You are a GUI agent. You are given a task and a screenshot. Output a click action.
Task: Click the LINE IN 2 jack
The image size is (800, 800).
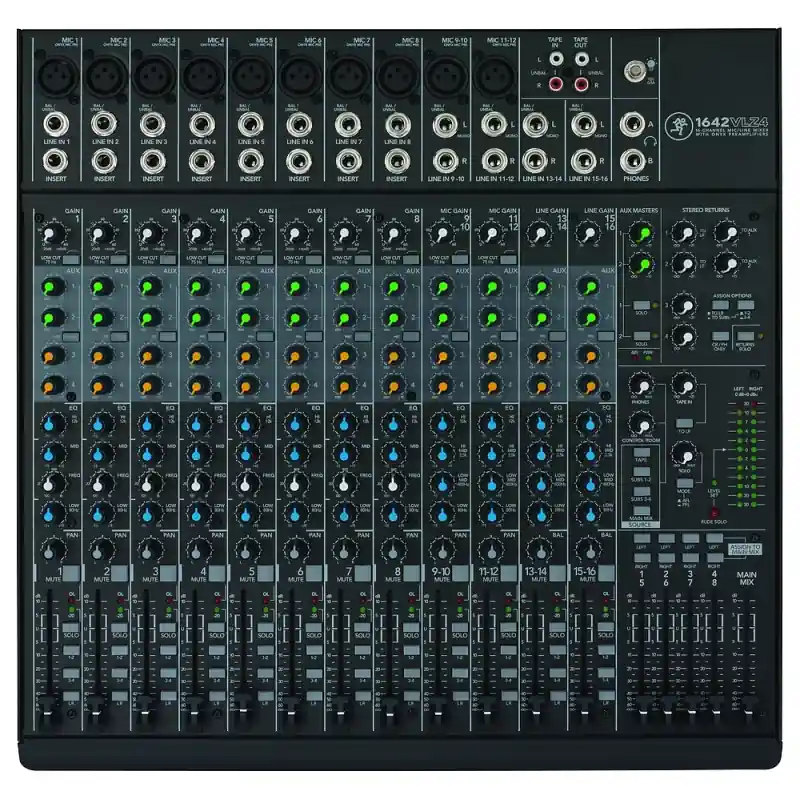tap(104, 123)
